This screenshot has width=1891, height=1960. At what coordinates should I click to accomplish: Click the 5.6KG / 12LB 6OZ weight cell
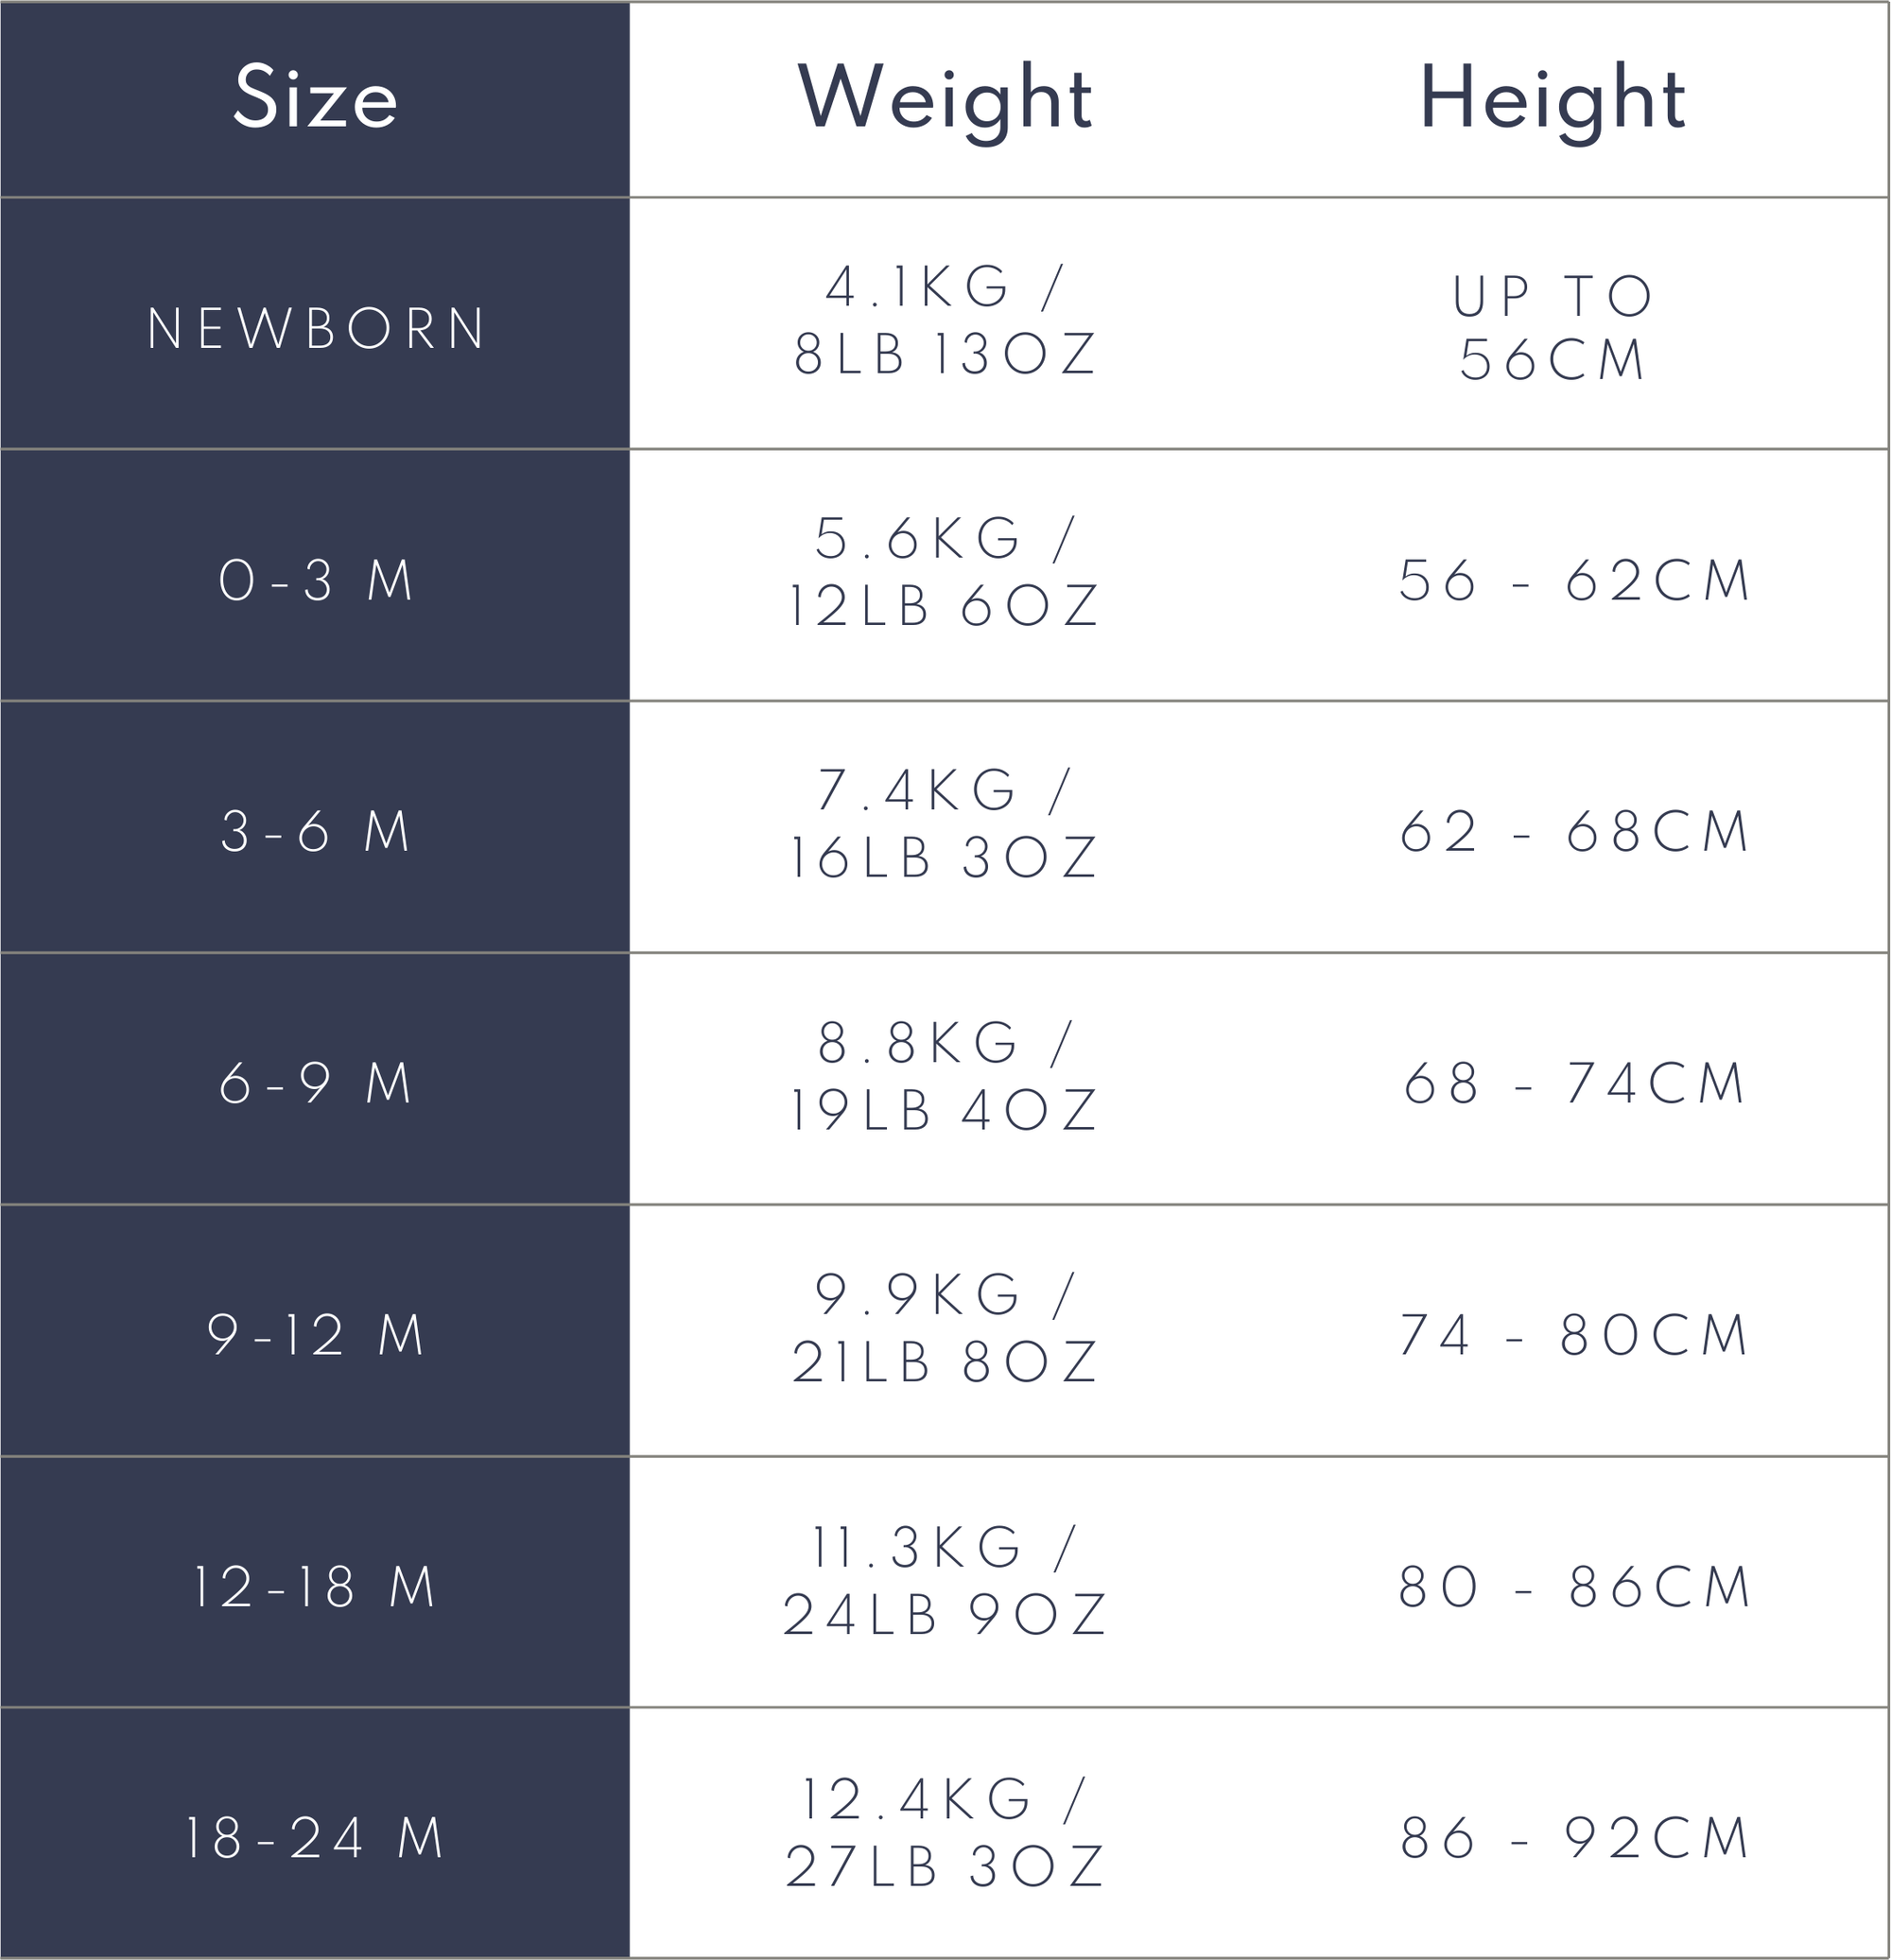tap(945, 573)
